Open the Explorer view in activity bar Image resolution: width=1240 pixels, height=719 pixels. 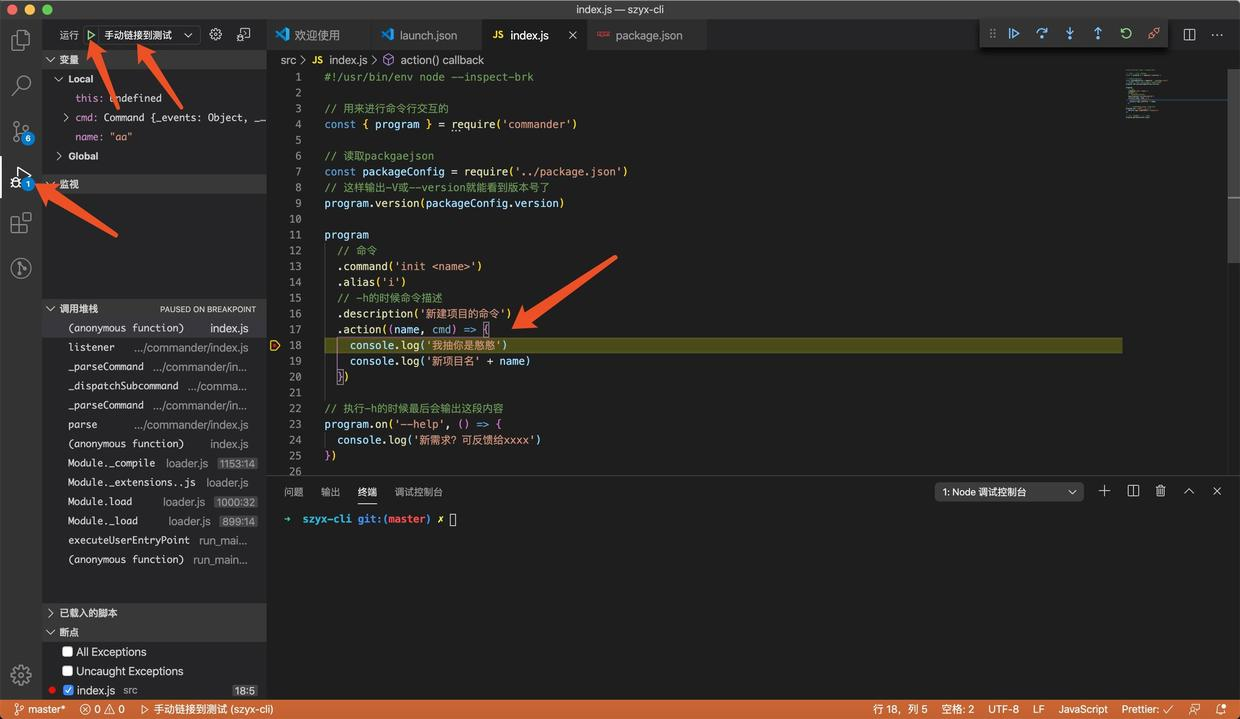20,40
